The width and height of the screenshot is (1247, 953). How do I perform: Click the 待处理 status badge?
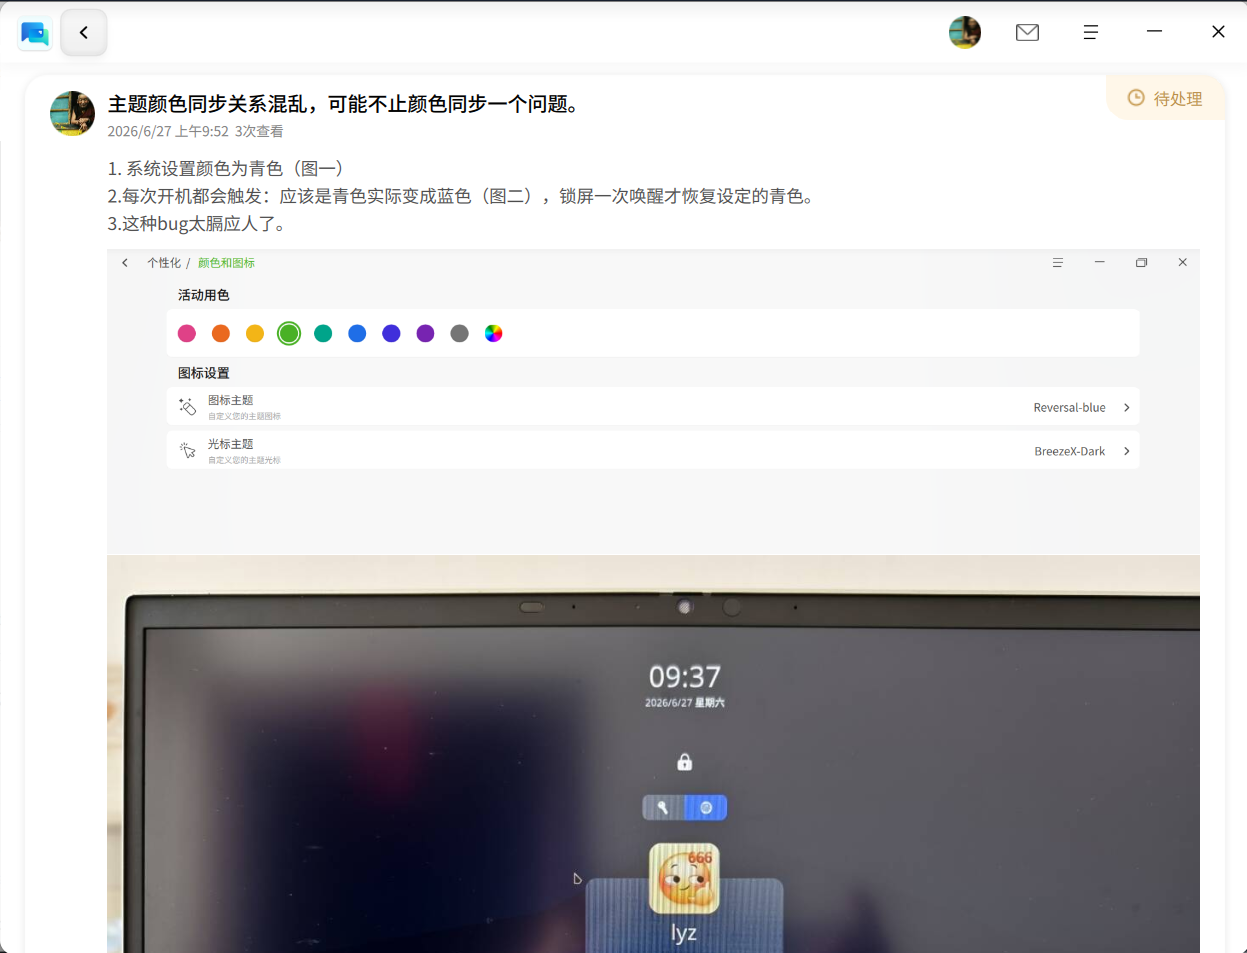(1166, 98)
